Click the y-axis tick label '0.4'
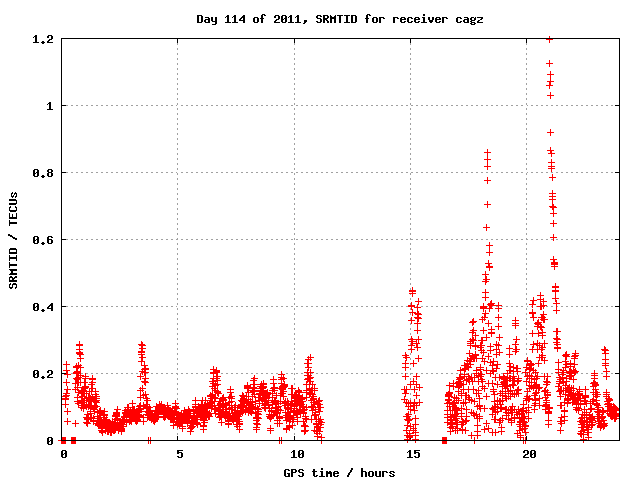Viewport: 640px width, 480px height. pos(41,307)
